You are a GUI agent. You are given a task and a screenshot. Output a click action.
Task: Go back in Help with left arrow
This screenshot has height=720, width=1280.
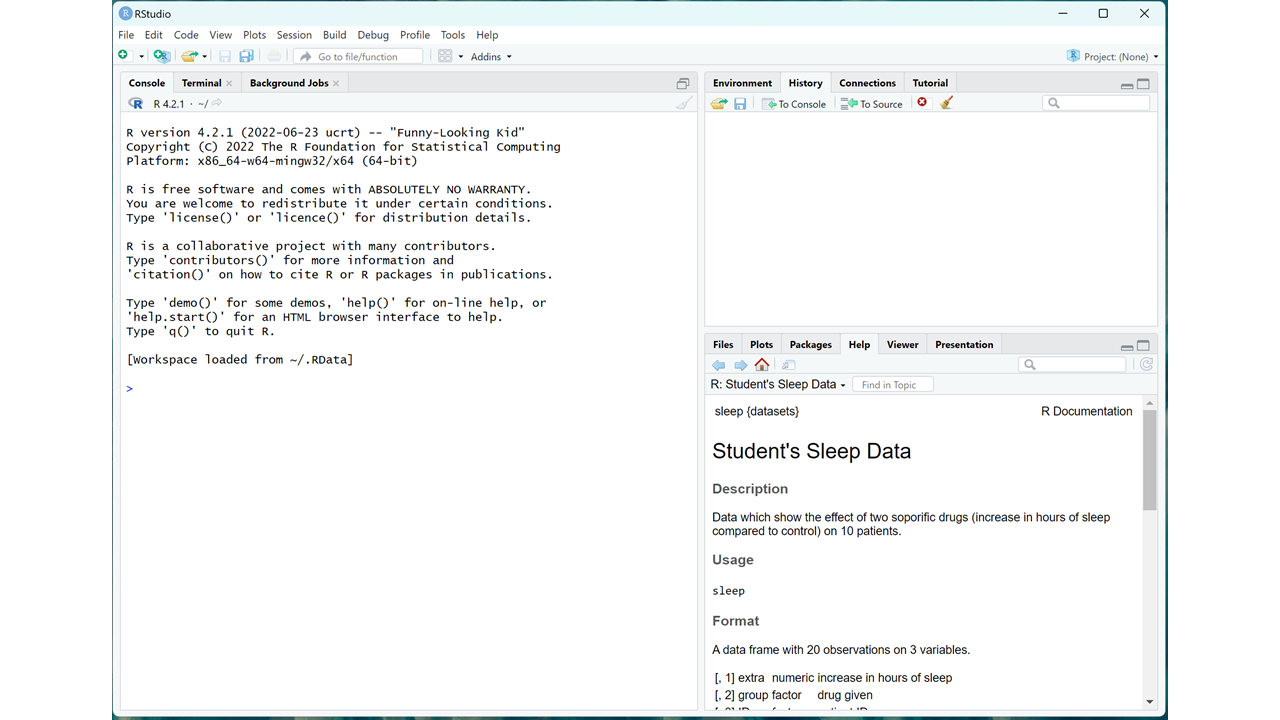(718, 365)
